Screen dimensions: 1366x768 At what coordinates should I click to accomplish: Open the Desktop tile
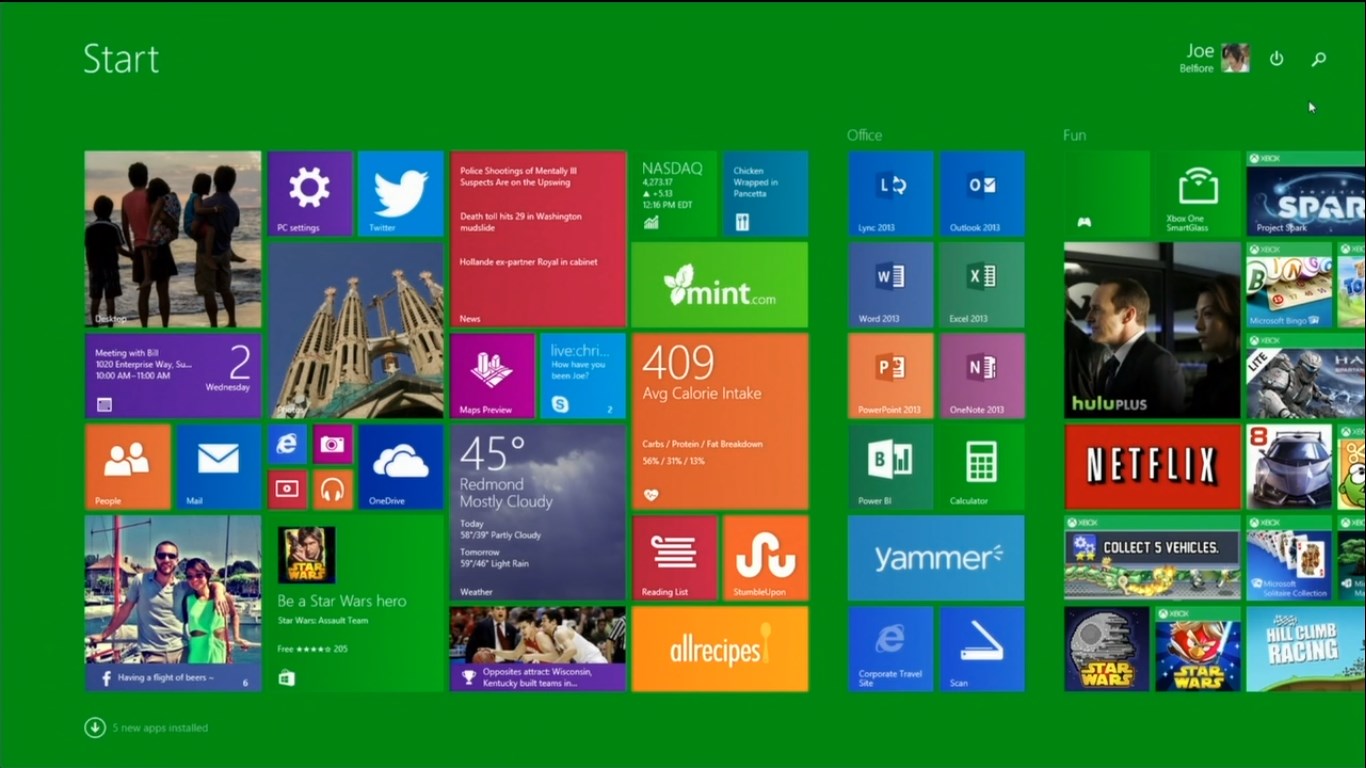click(173, 239)
